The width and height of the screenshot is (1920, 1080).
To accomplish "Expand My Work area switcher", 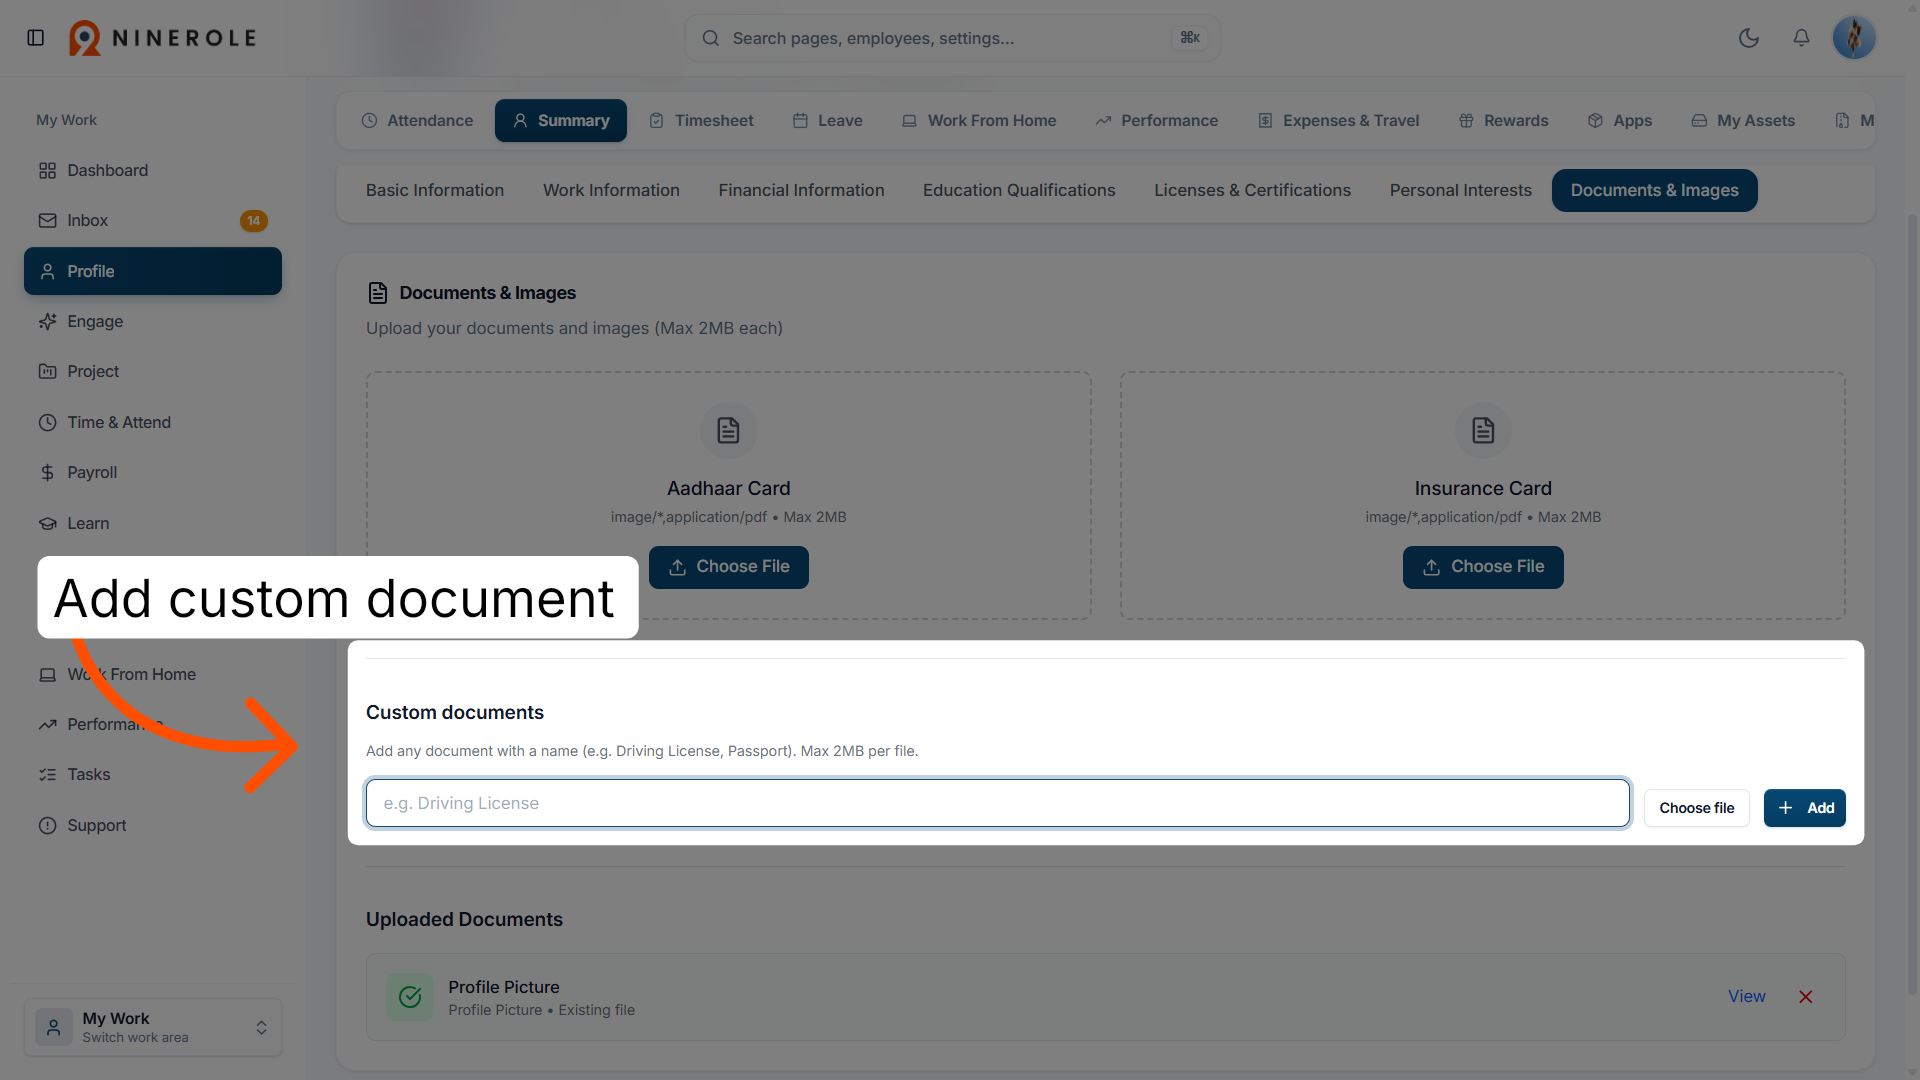I will pos(153,1027).
